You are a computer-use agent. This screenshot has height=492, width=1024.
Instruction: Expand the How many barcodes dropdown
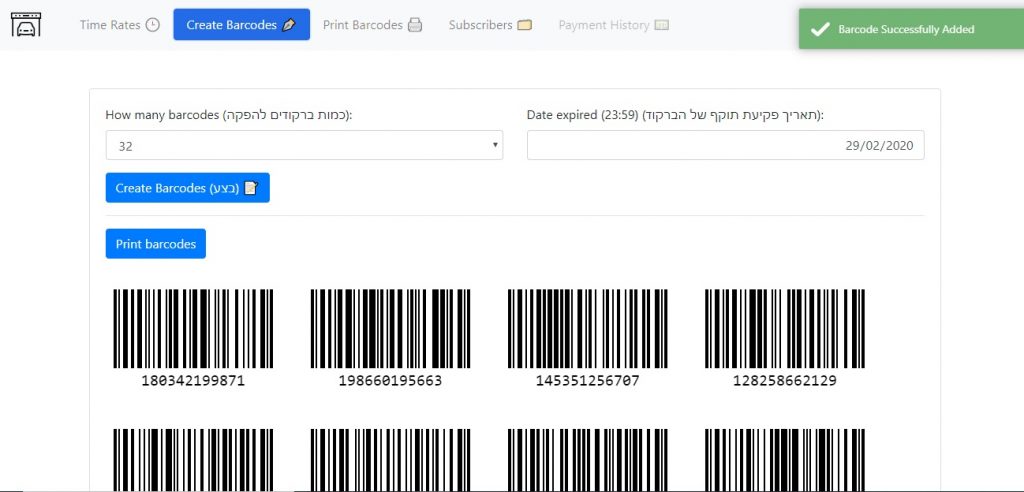[x=304, y=145]
